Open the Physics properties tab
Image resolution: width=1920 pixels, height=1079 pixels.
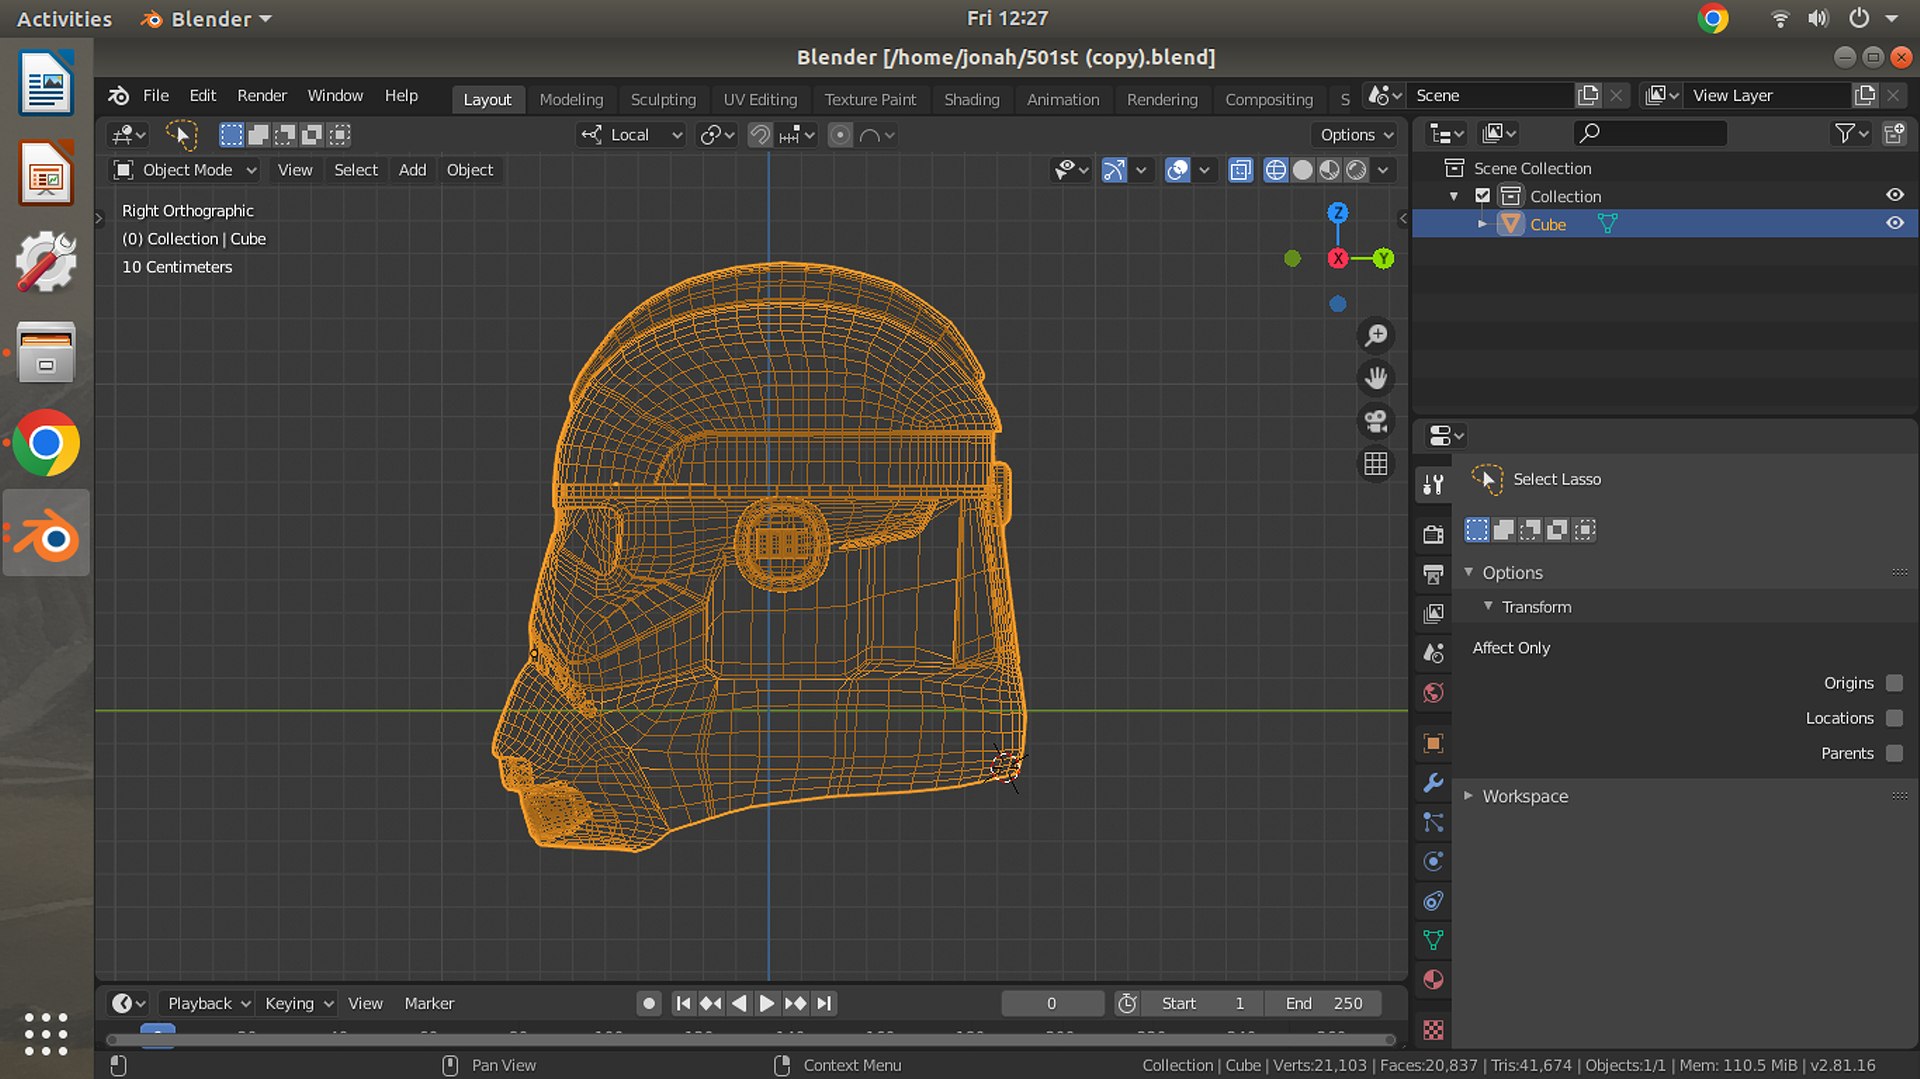click(x=1433, y=861)
